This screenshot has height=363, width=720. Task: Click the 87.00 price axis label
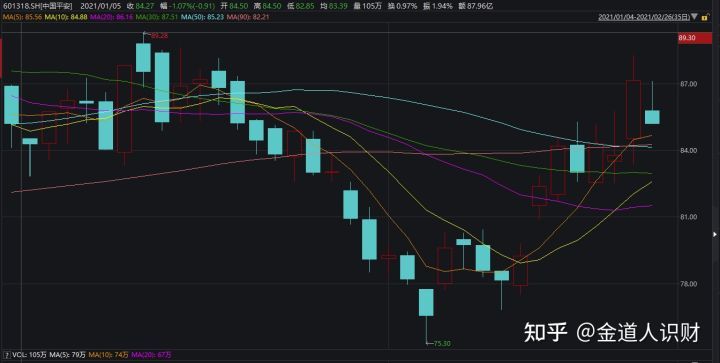click(x=689, y=84)
